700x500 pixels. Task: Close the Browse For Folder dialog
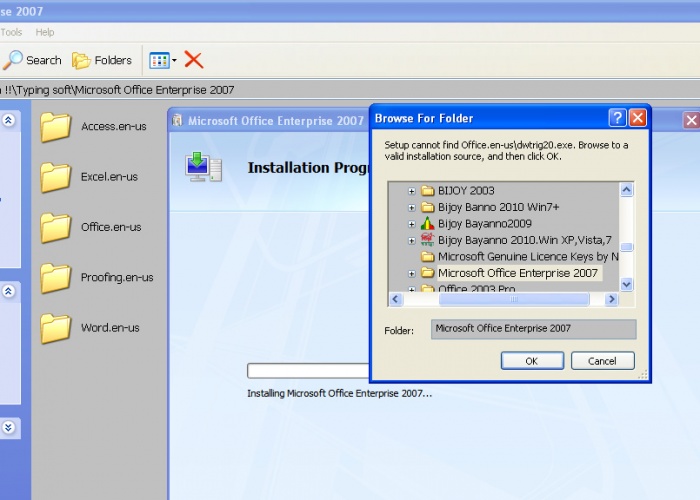click(x=638, y=118)
